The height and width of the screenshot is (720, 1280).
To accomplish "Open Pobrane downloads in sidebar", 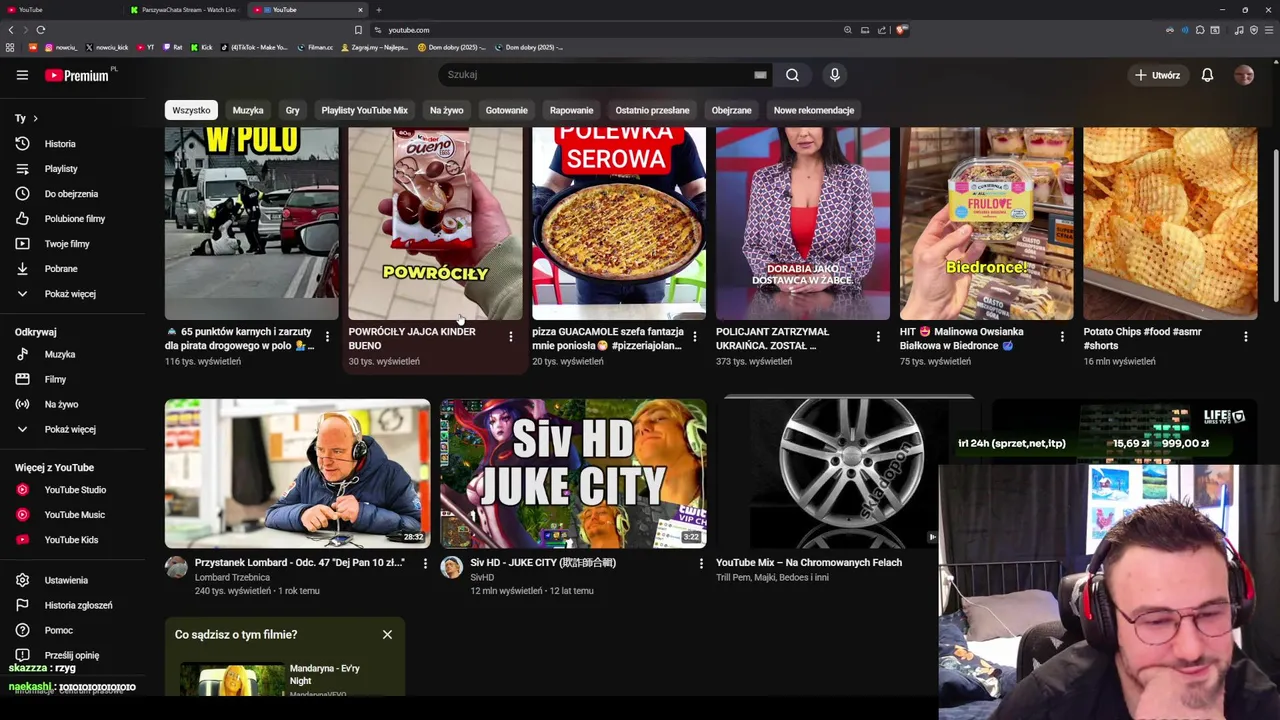I will pos(60,269).
